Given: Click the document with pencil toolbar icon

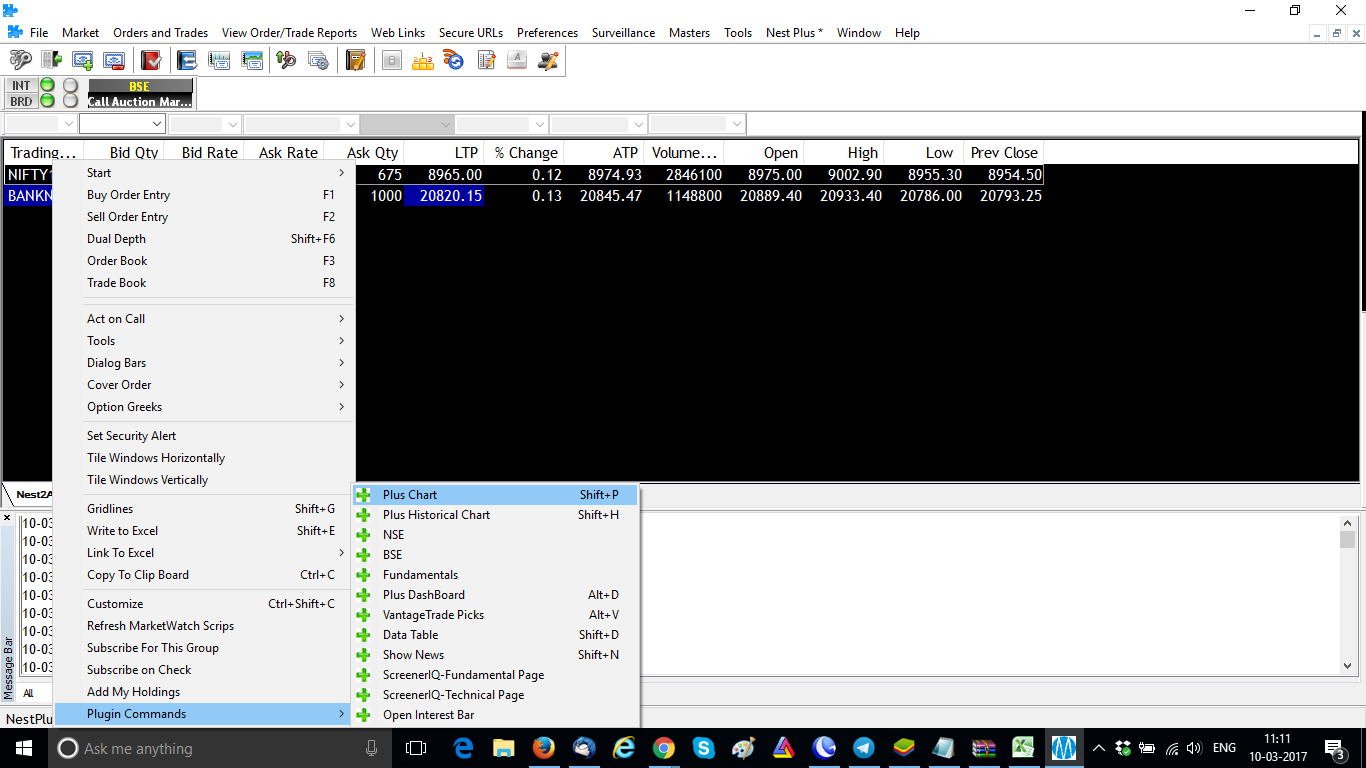Looking at the screenshot, I should pyautogui.click(x=486, y=60).
